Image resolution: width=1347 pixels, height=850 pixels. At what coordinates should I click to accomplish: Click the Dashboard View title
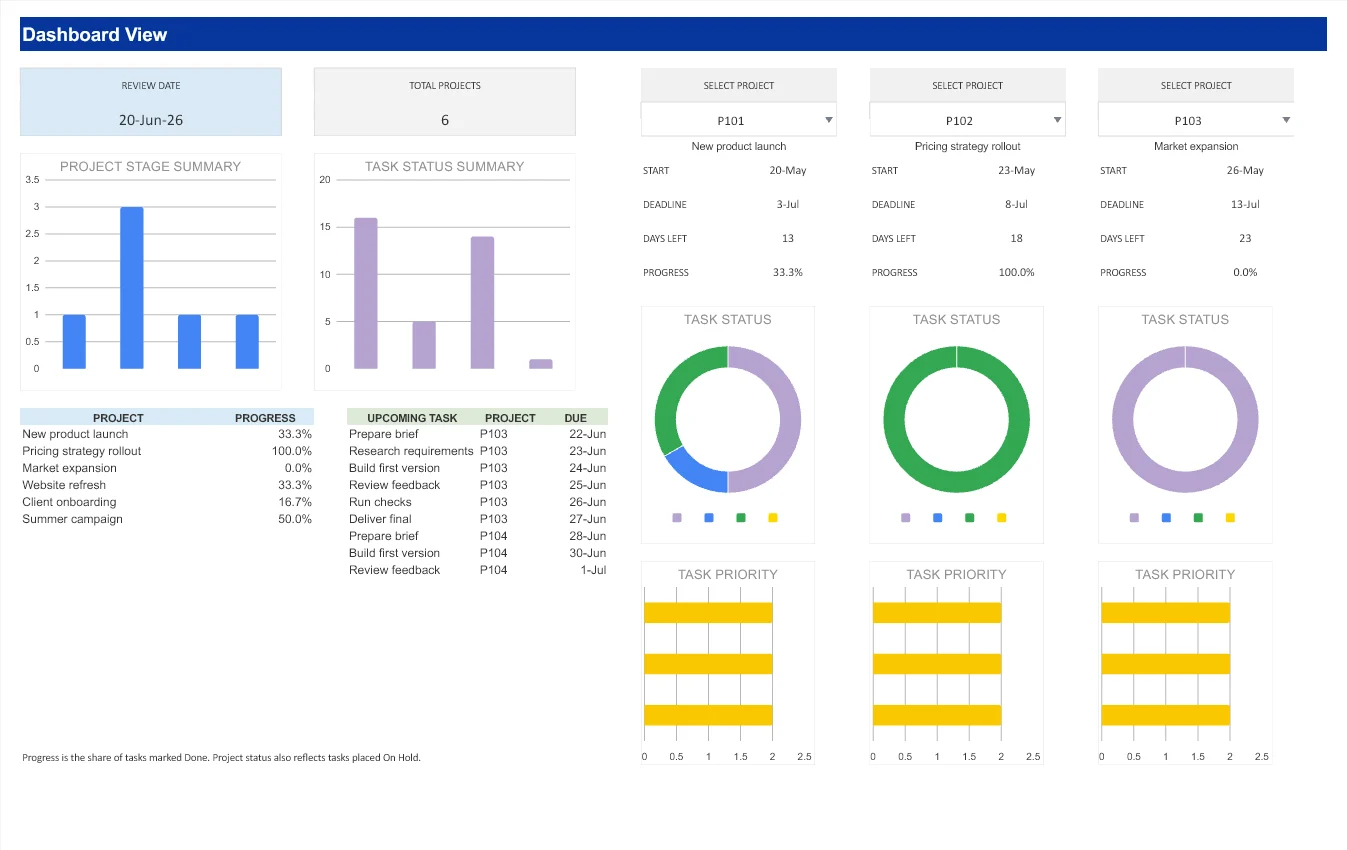click(94, 35)
